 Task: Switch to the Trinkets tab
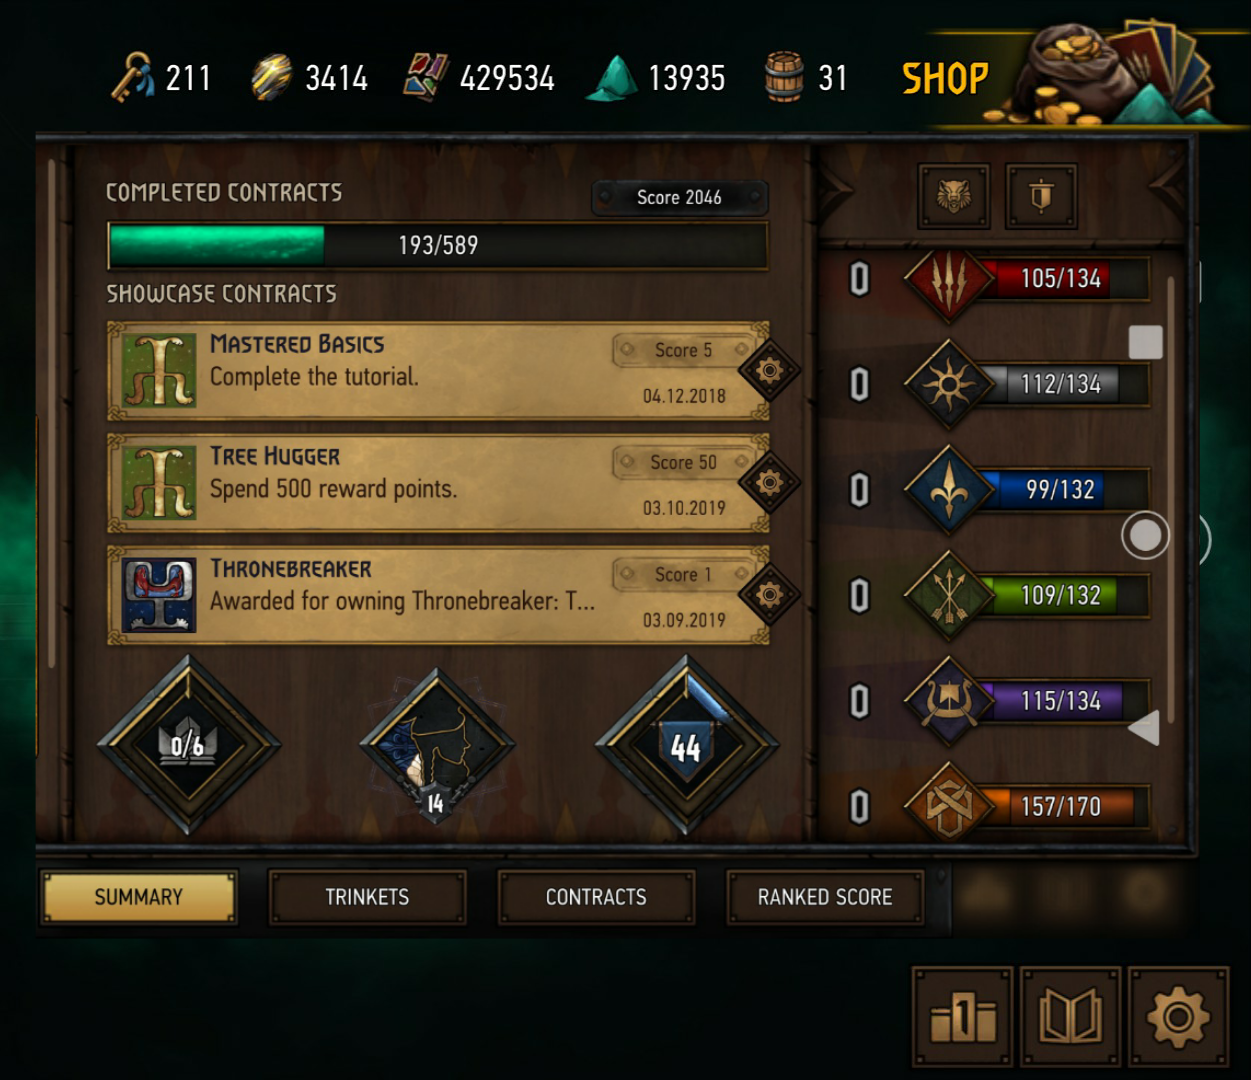click(x=367, y=897)
